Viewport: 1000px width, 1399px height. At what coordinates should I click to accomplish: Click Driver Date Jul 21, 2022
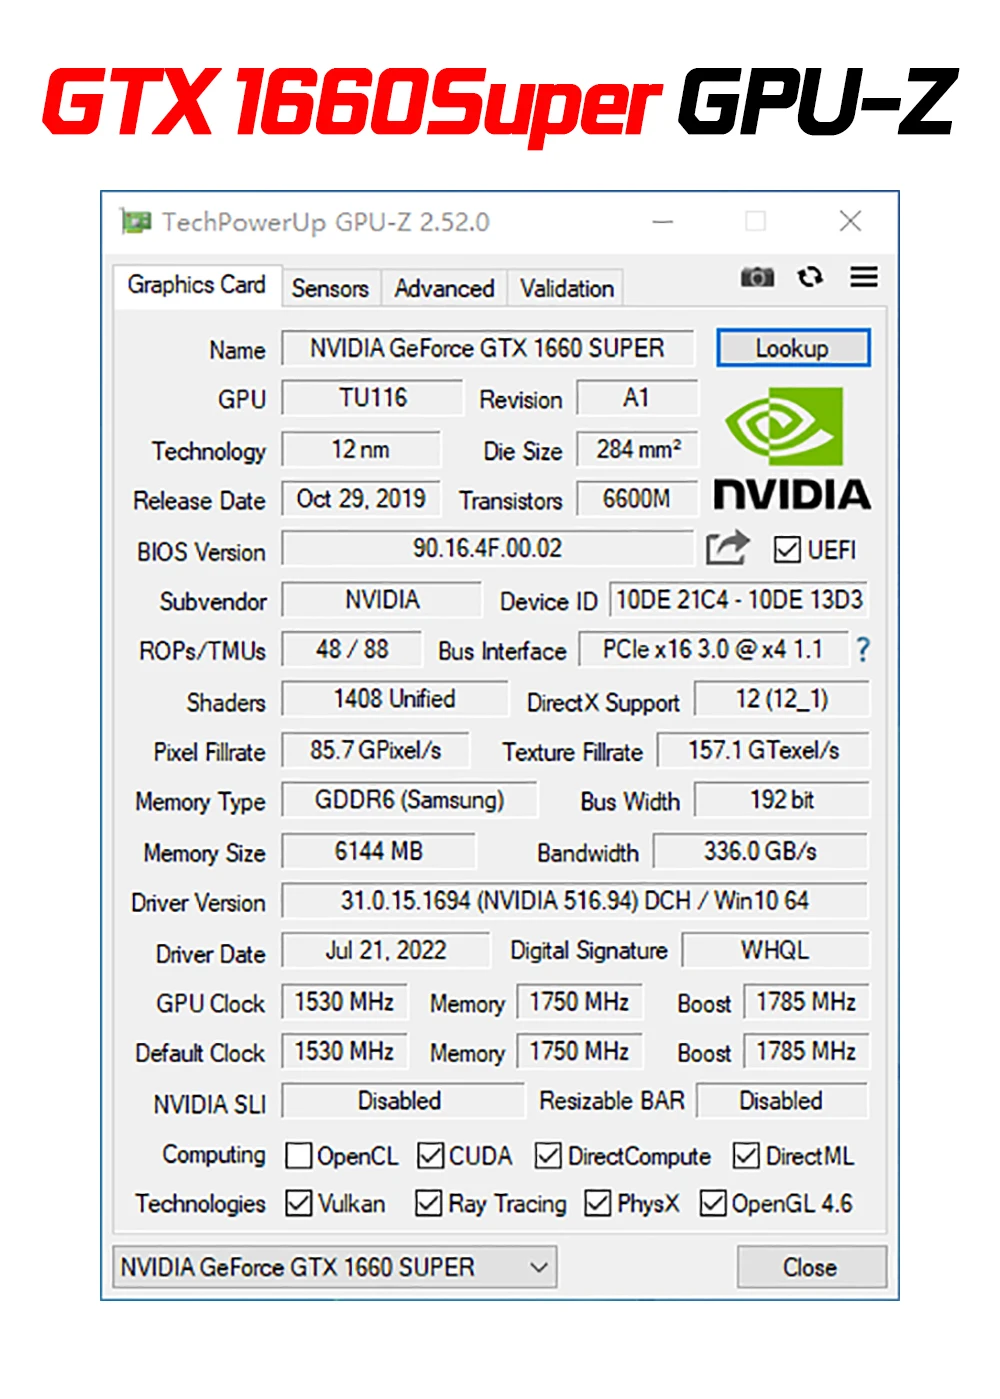coord(386,950)
